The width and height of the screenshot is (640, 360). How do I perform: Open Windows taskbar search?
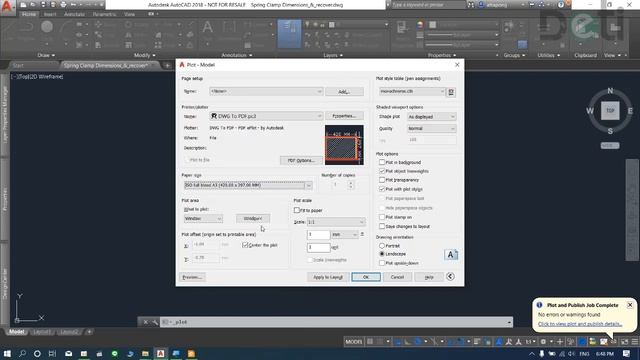coord(22,353)
